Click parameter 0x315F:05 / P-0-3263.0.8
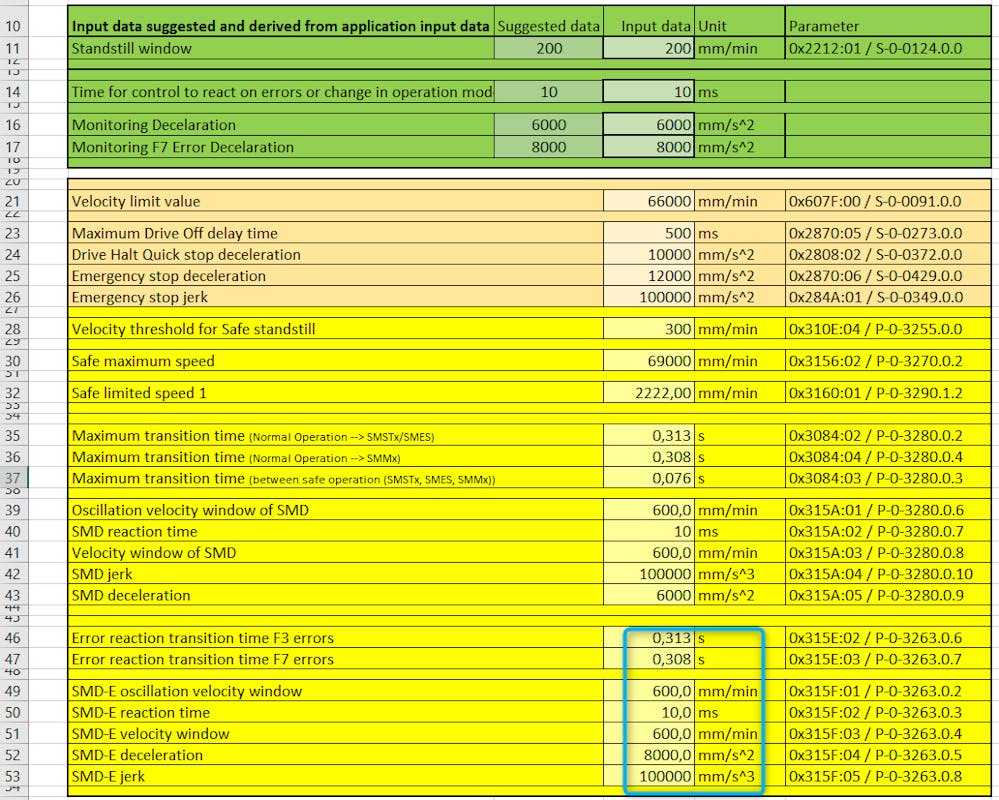The image size is (999, 800). tap(888, 776)
